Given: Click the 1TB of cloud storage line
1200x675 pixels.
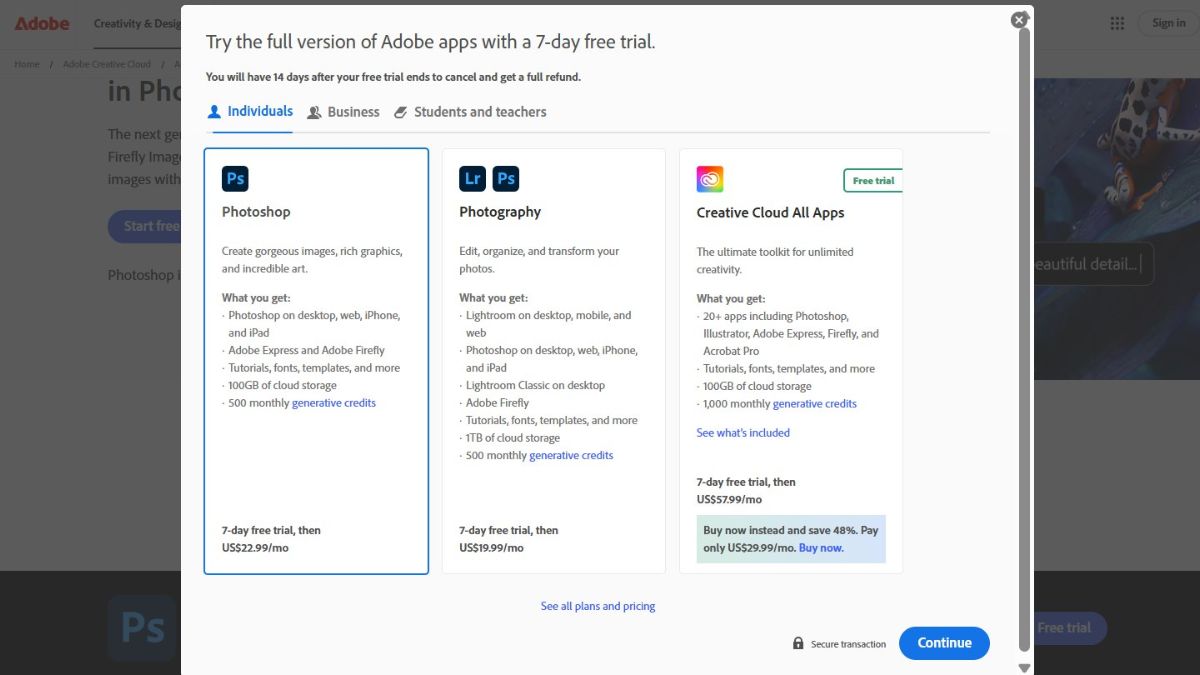Looking at the screenshot, I should point(513,438).
